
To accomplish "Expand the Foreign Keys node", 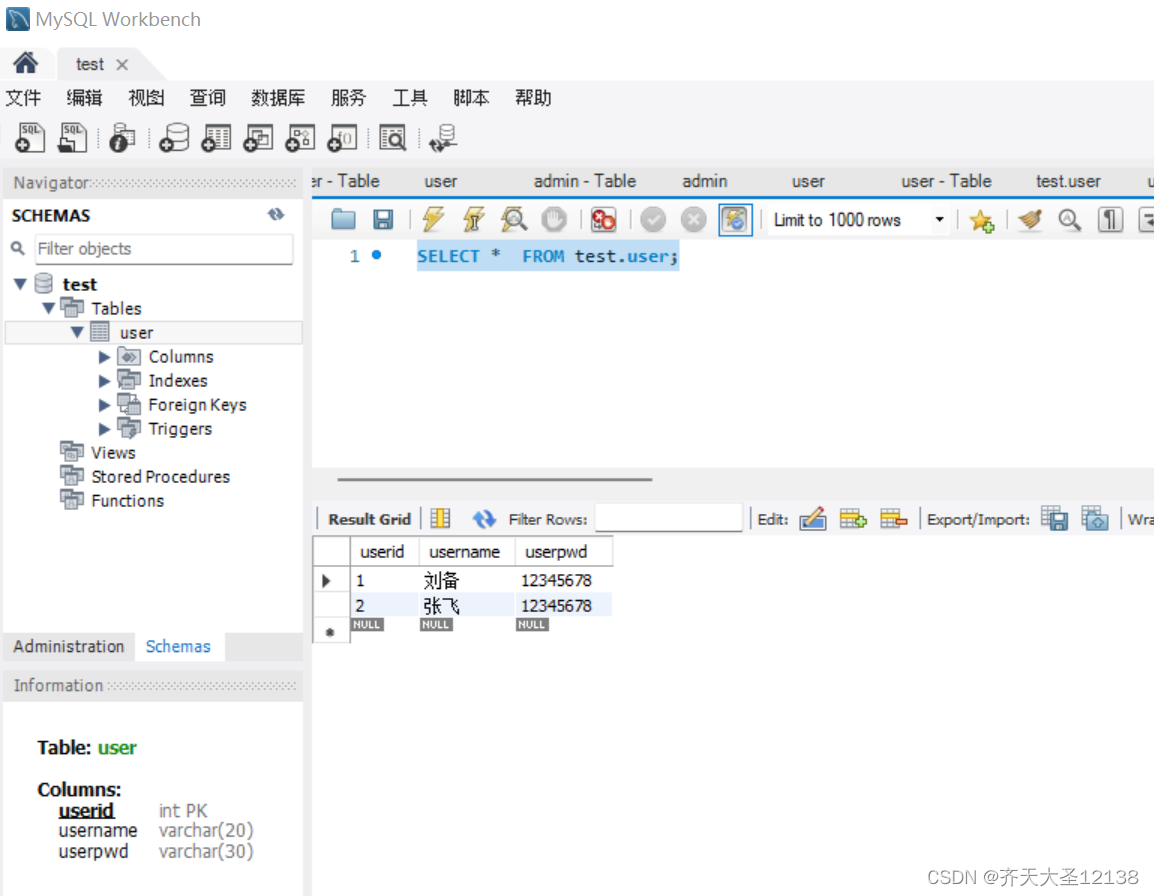I will pyautogui.click(x=105, y=405).
